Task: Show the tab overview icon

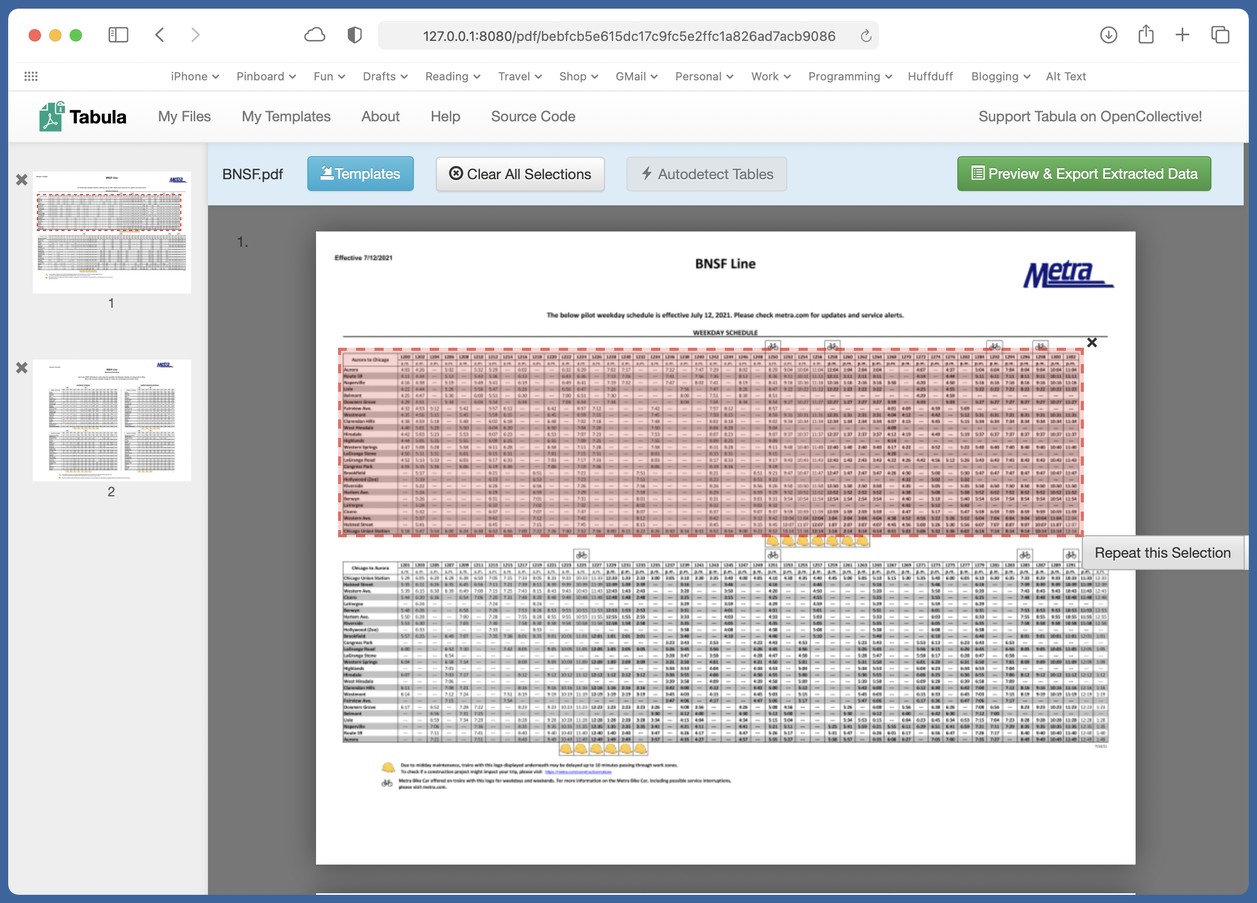Action: [1220, 35]
